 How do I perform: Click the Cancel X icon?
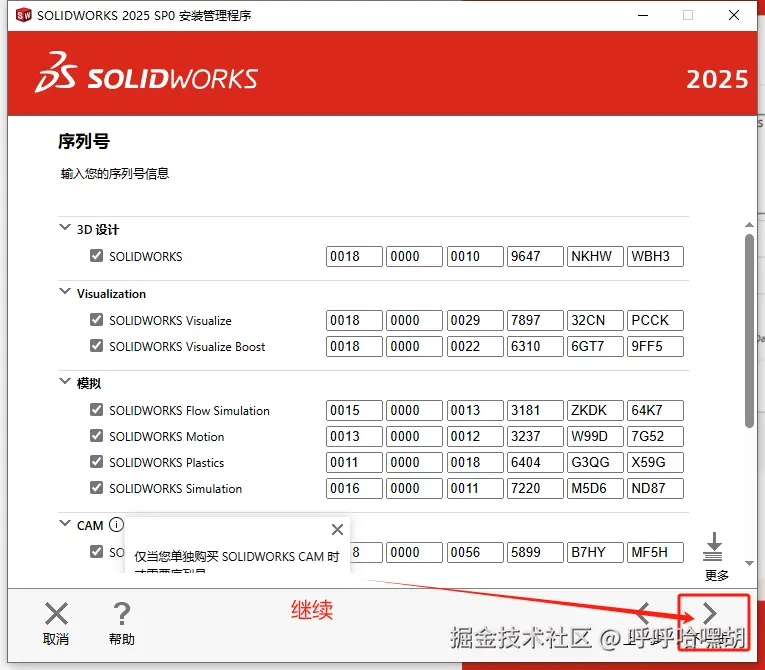click(x=56, y=613)
